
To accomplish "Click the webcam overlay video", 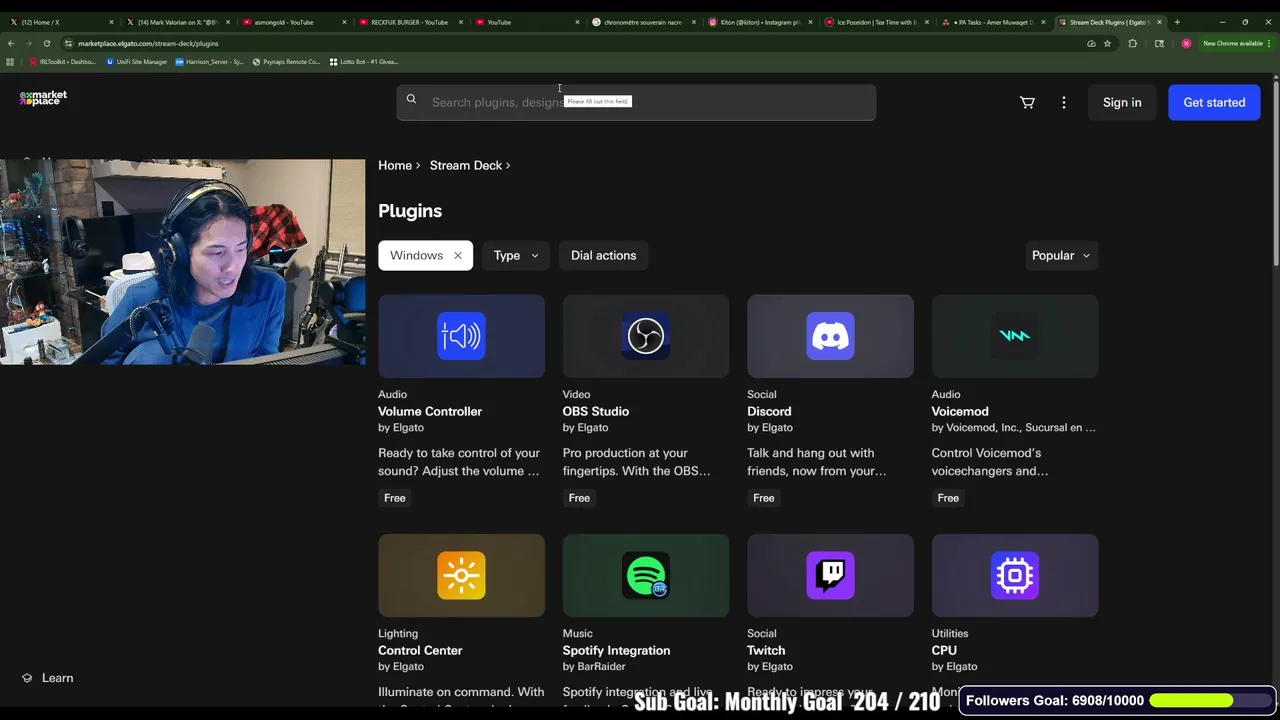I will [183, 262].
